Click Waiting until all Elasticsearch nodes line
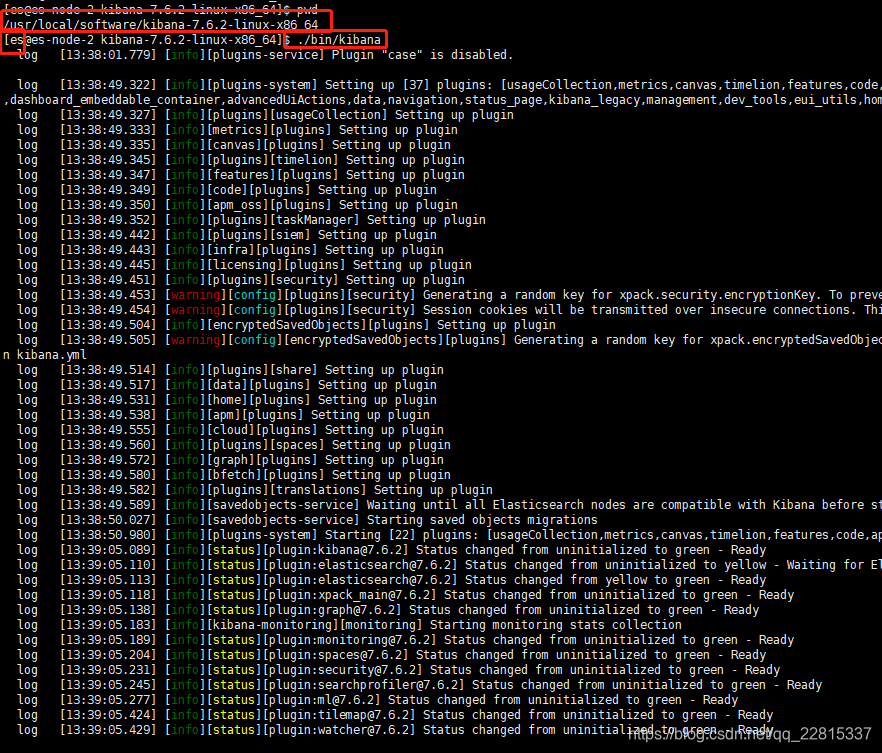Screen dimensions: 882x753 (x=449, y=505)
